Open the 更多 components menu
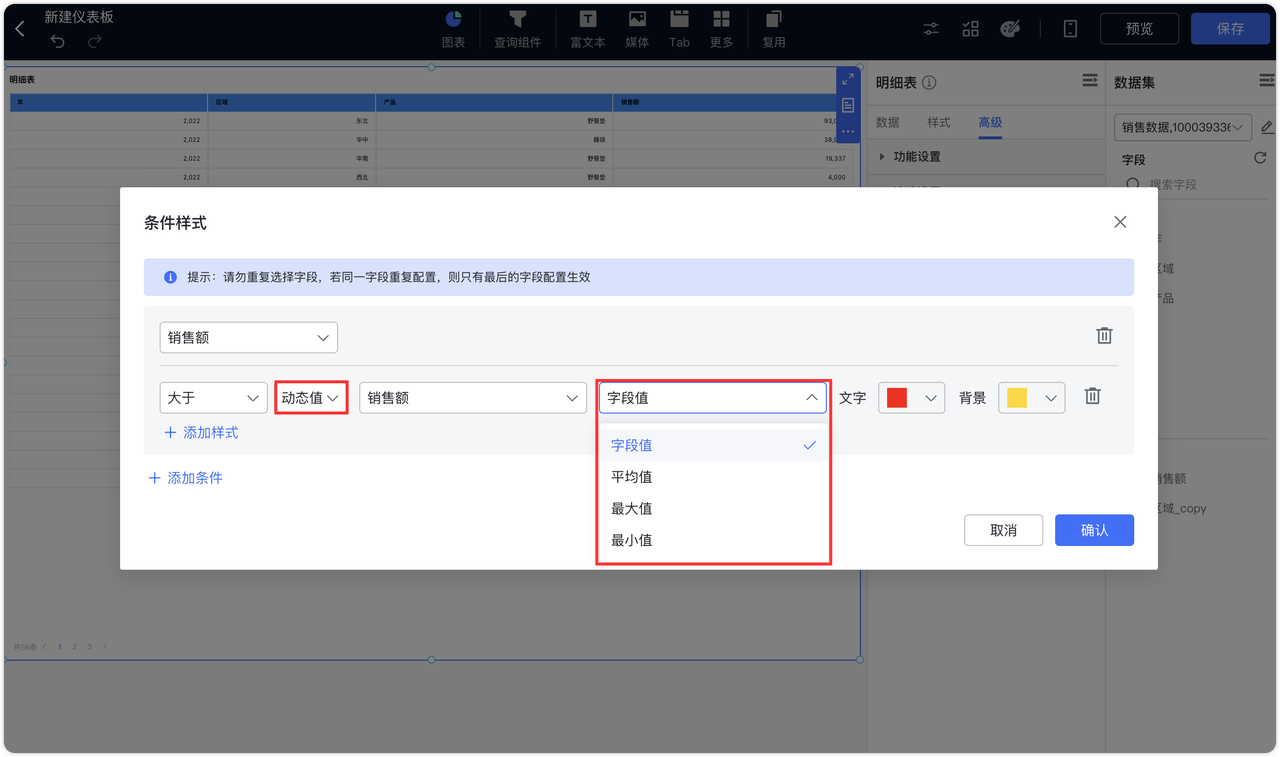This screenshot has height=757, width=1280. click(721, 29)
